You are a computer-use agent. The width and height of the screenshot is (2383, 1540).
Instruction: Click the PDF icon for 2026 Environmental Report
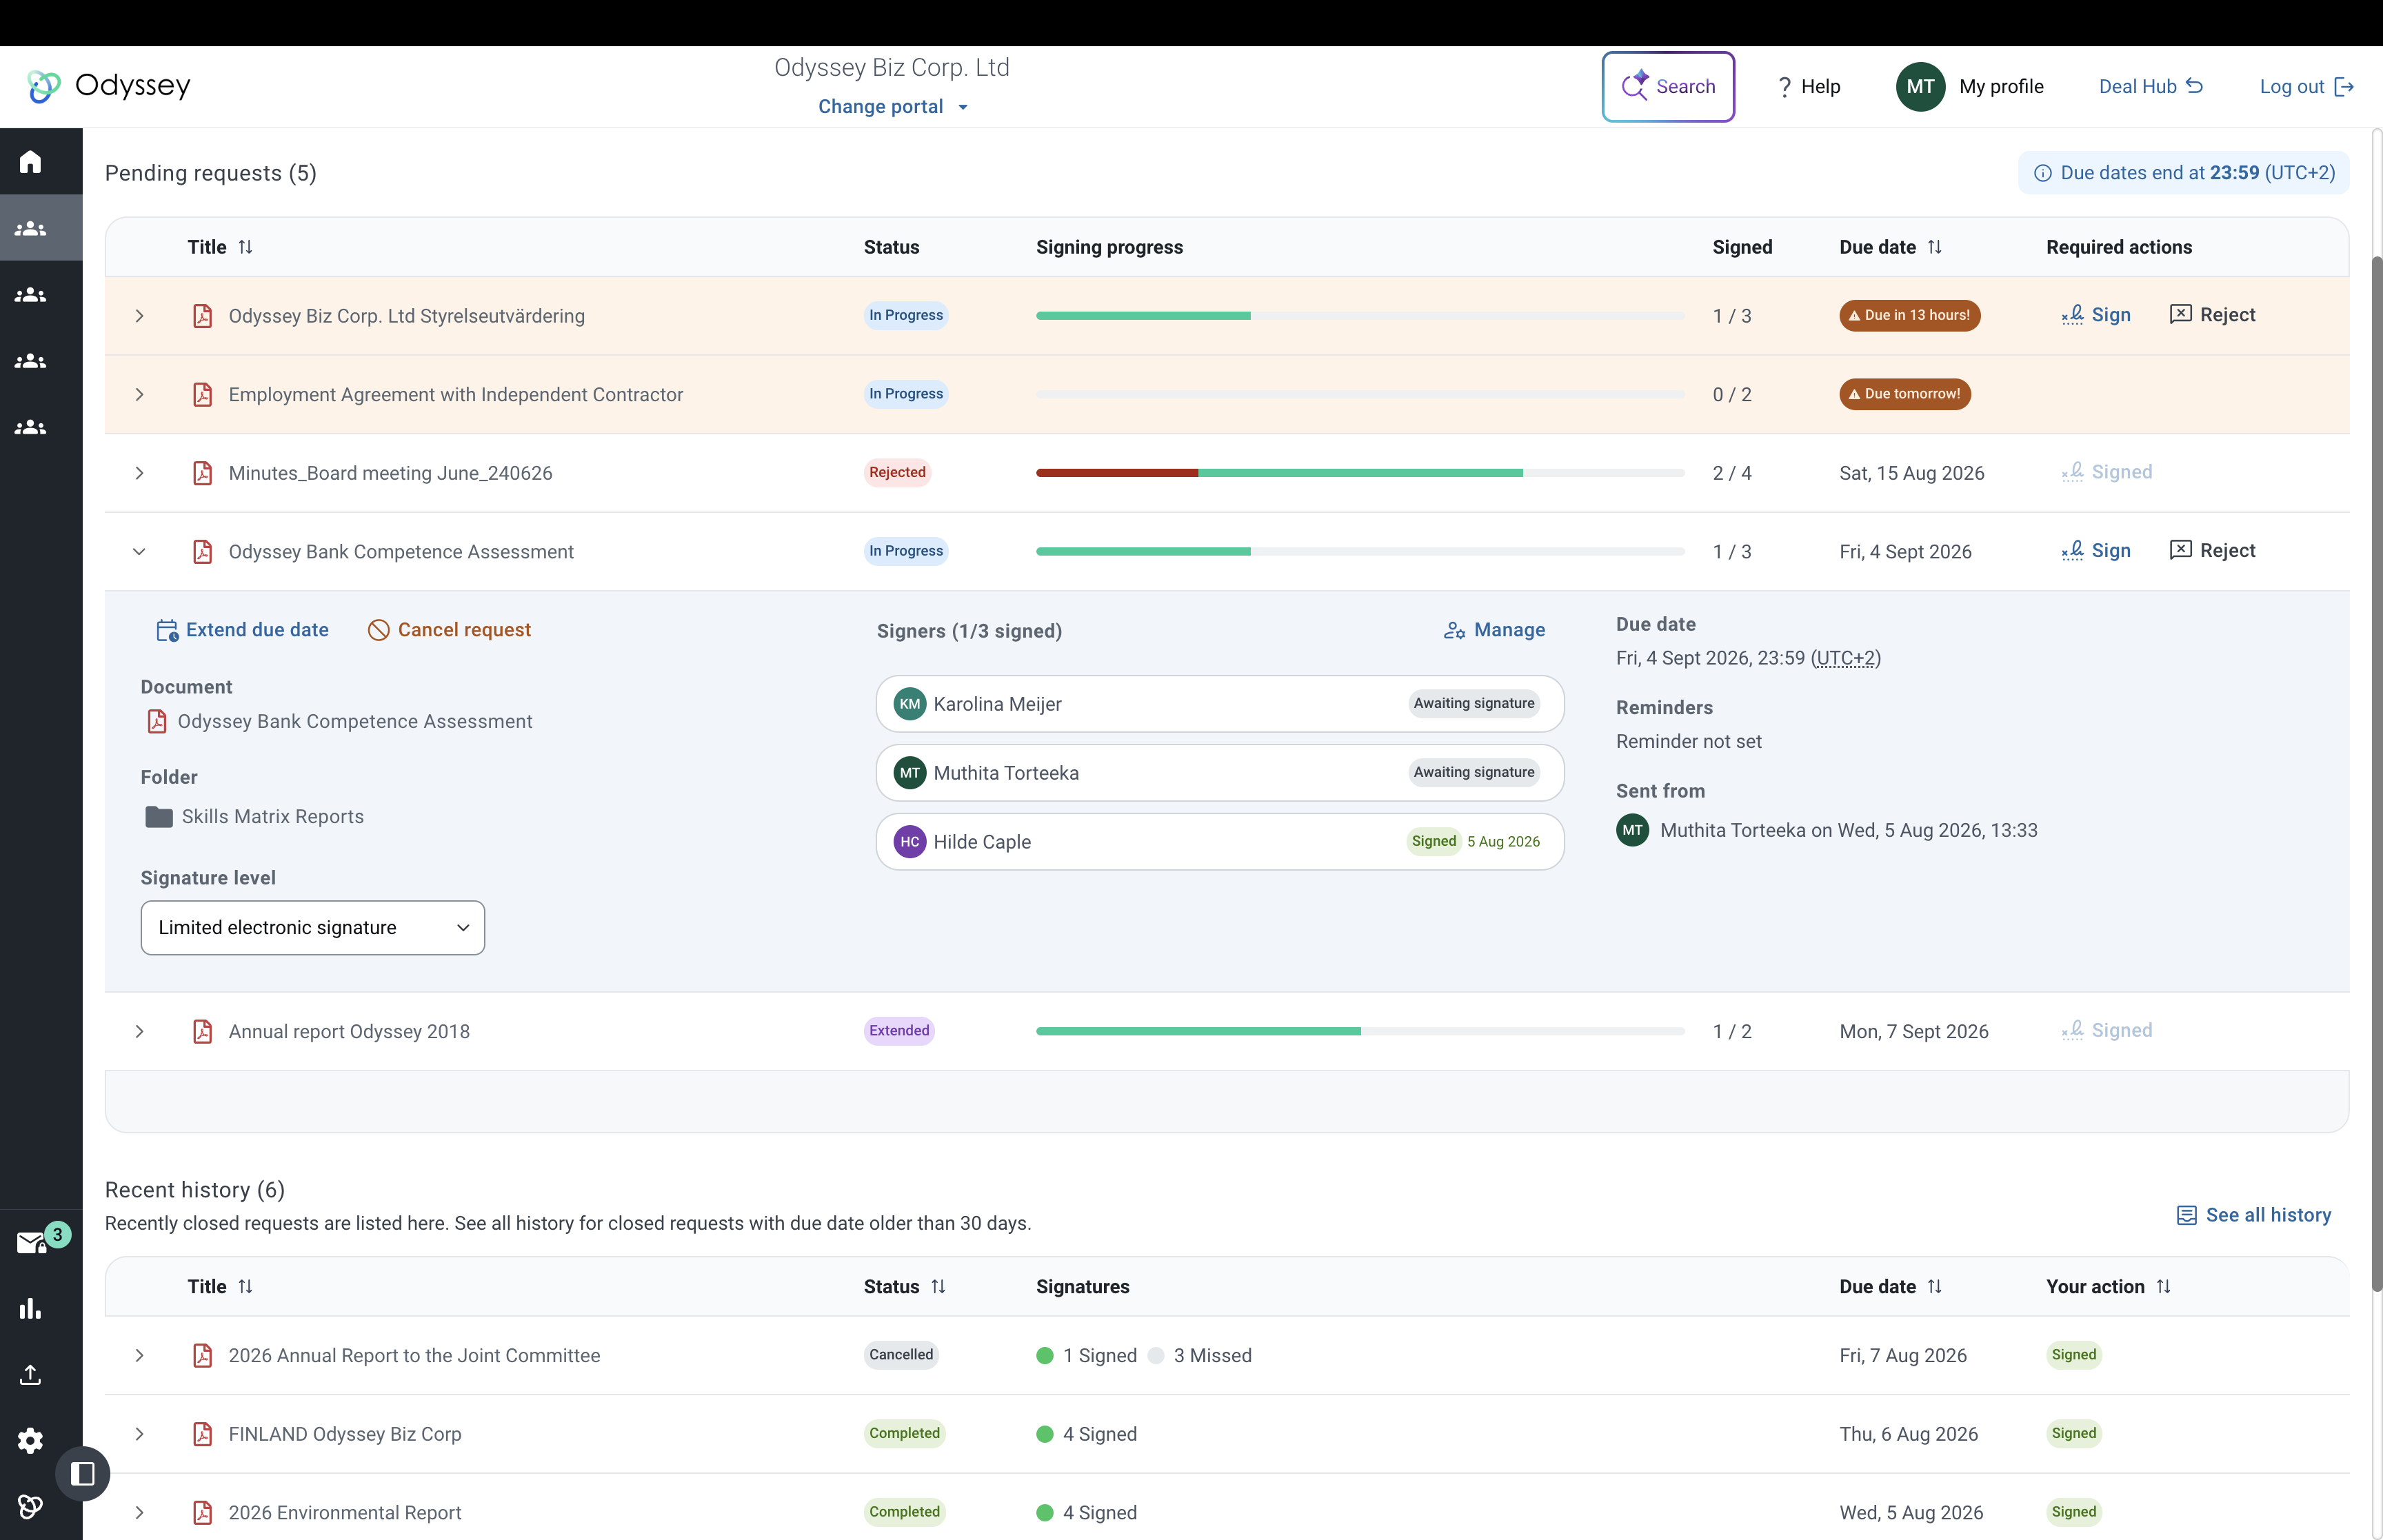click(202, 1512)
